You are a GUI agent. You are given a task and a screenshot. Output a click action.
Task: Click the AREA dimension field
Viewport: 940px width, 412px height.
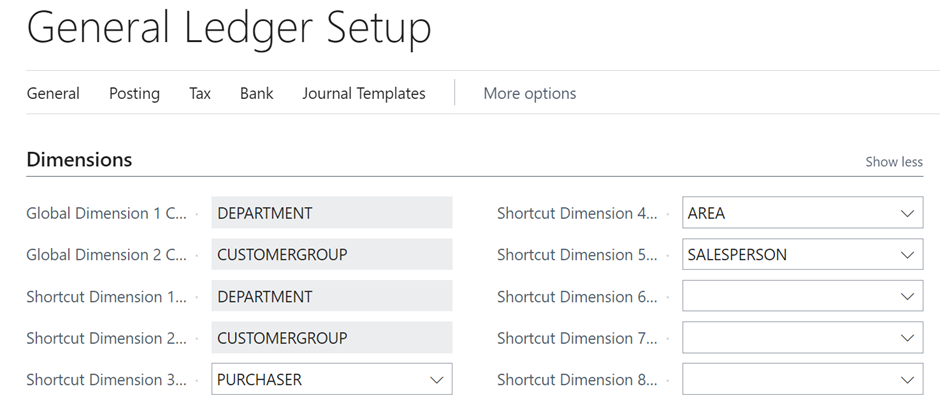pos(802,212)
